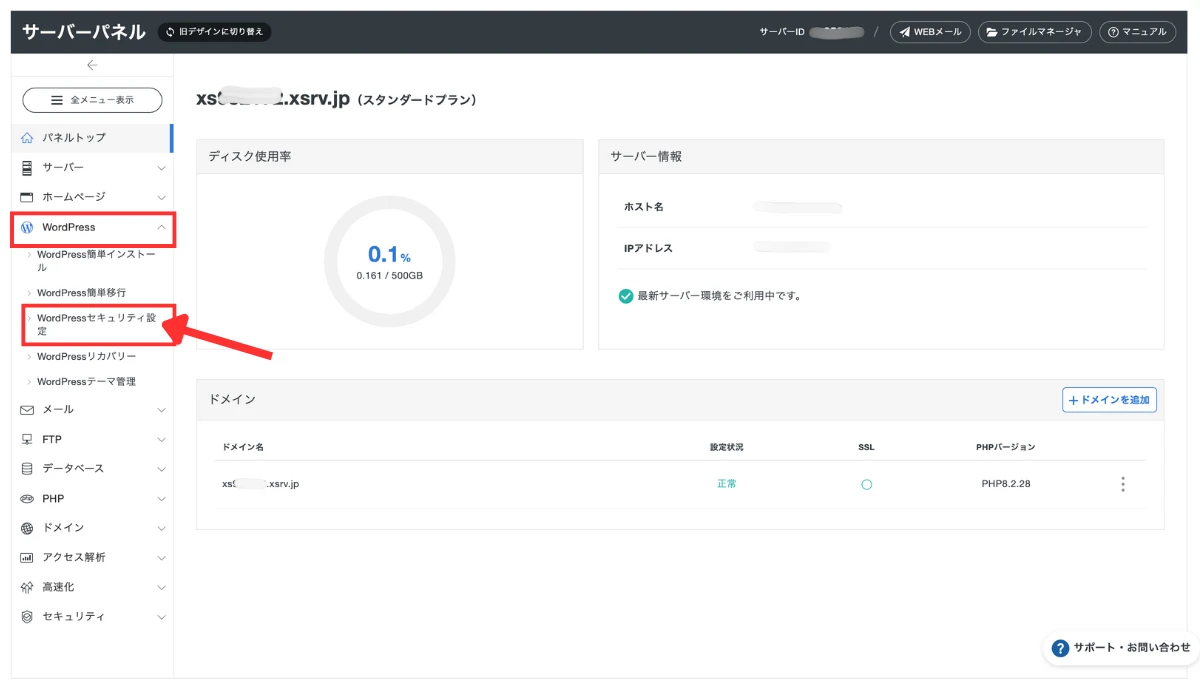
Task: Click 最新サーバー環境をご利用中です text
Action: [719, 296]
